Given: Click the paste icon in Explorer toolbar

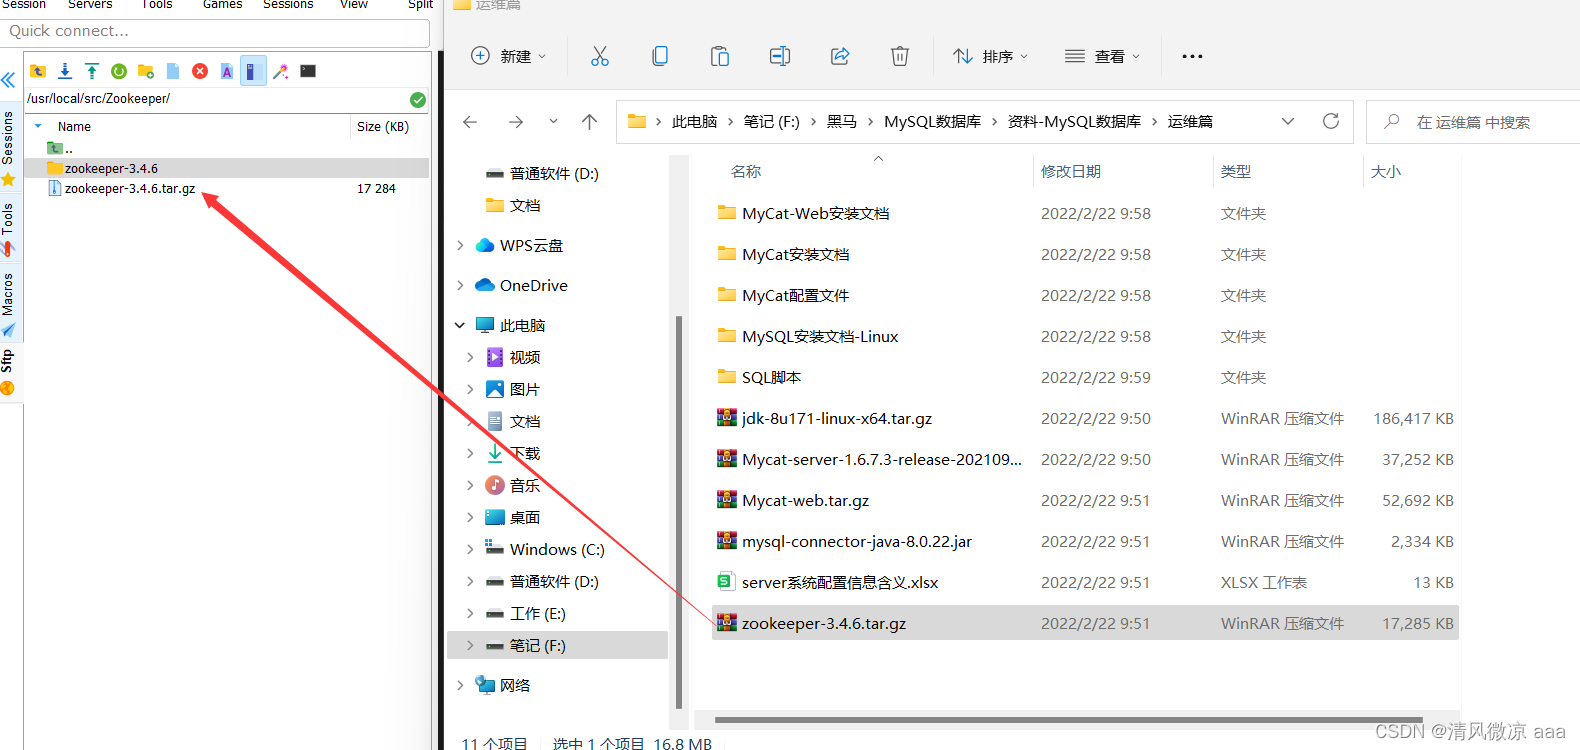Looking at the screenshot, I should 720,56.
